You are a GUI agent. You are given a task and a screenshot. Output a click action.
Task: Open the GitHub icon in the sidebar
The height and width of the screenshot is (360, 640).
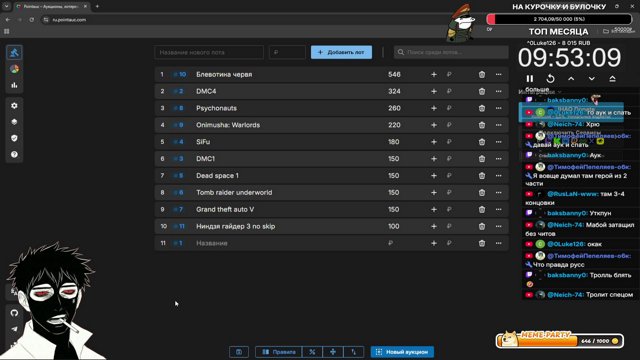[14, 313]
